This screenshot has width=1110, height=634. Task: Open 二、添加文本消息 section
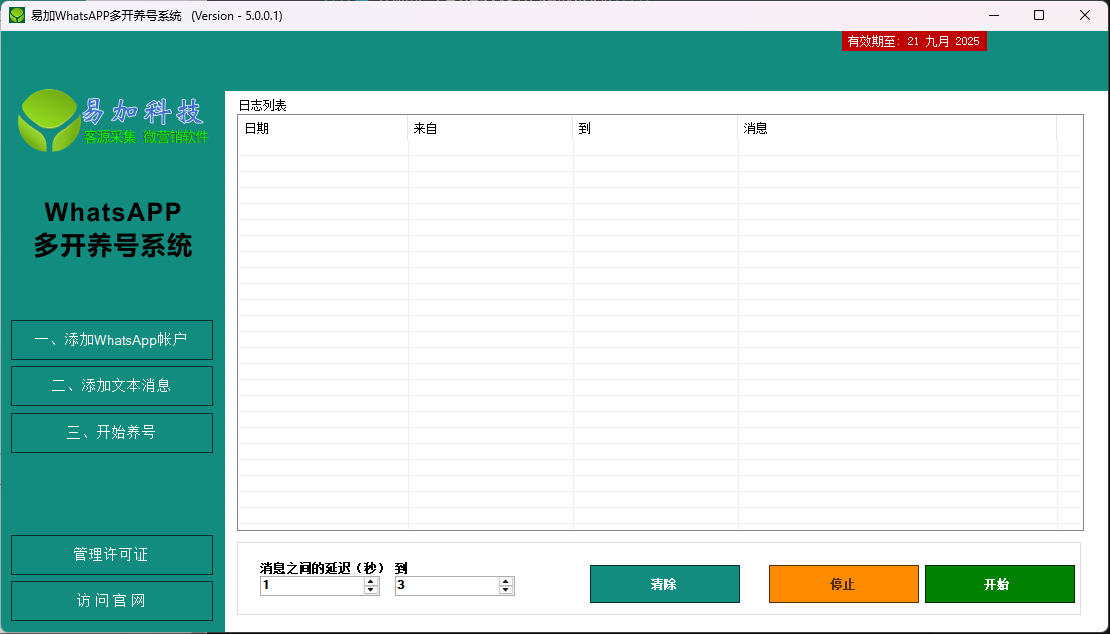pos(112,386)
